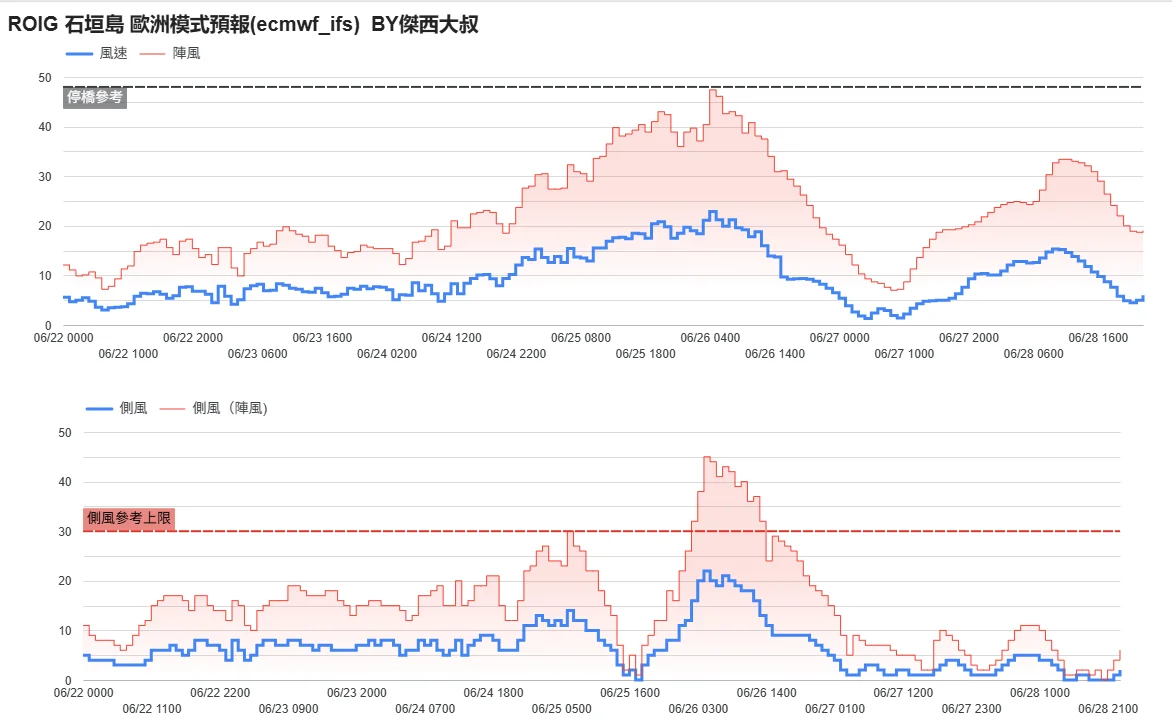Image resolution: width=1172 pixels, height=724 pixels.
Task: Click upper chart x-axis label 06/22 1000
Action: point(129,353)
